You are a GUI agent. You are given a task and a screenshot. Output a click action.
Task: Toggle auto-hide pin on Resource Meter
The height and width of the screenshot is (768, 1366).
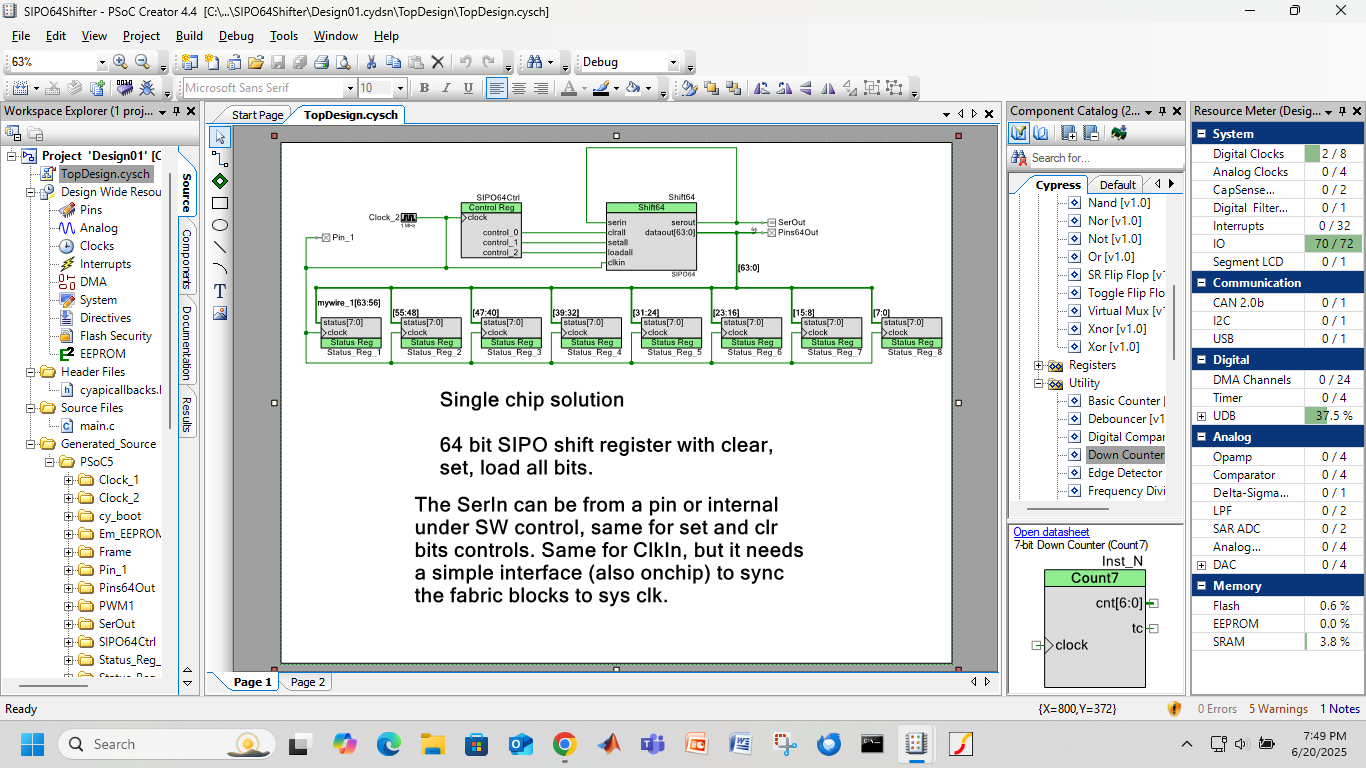(x=1342, y=111)
